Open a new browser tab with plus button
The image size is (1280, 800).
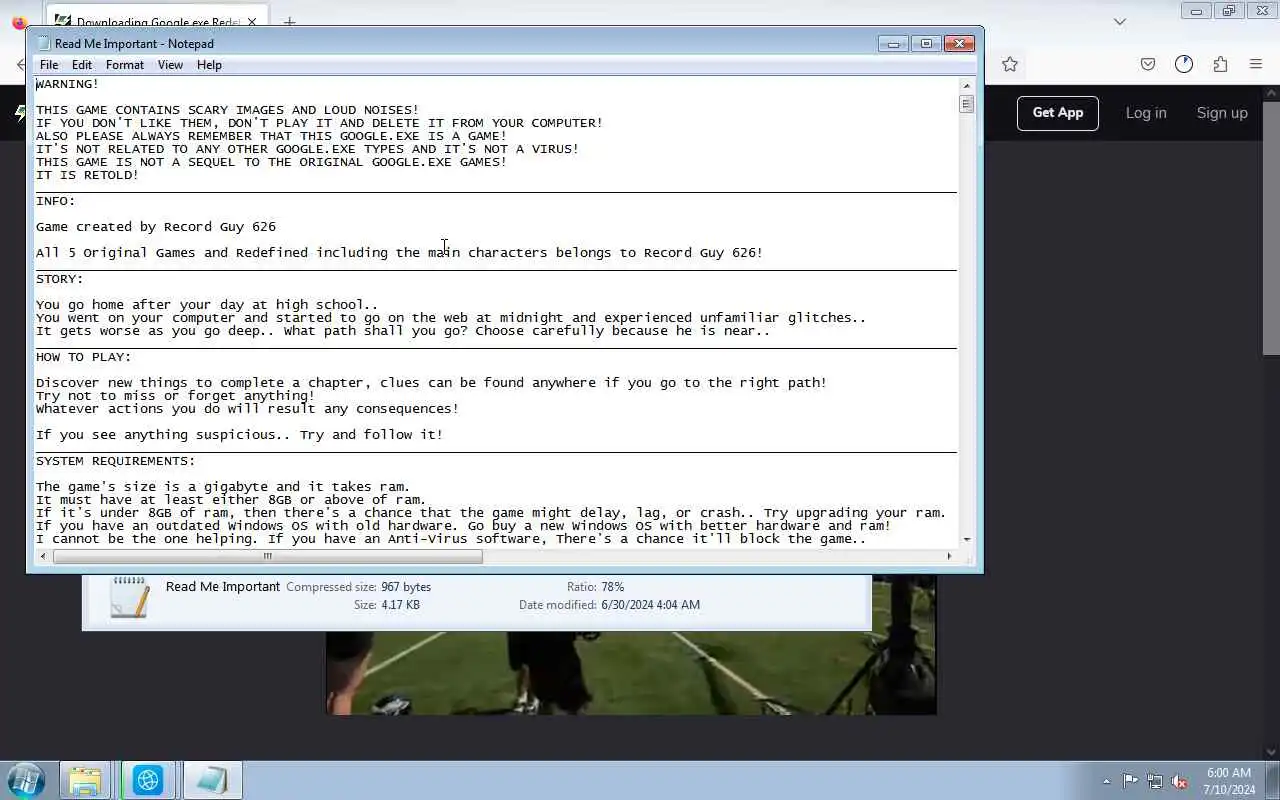click(289, 21)
